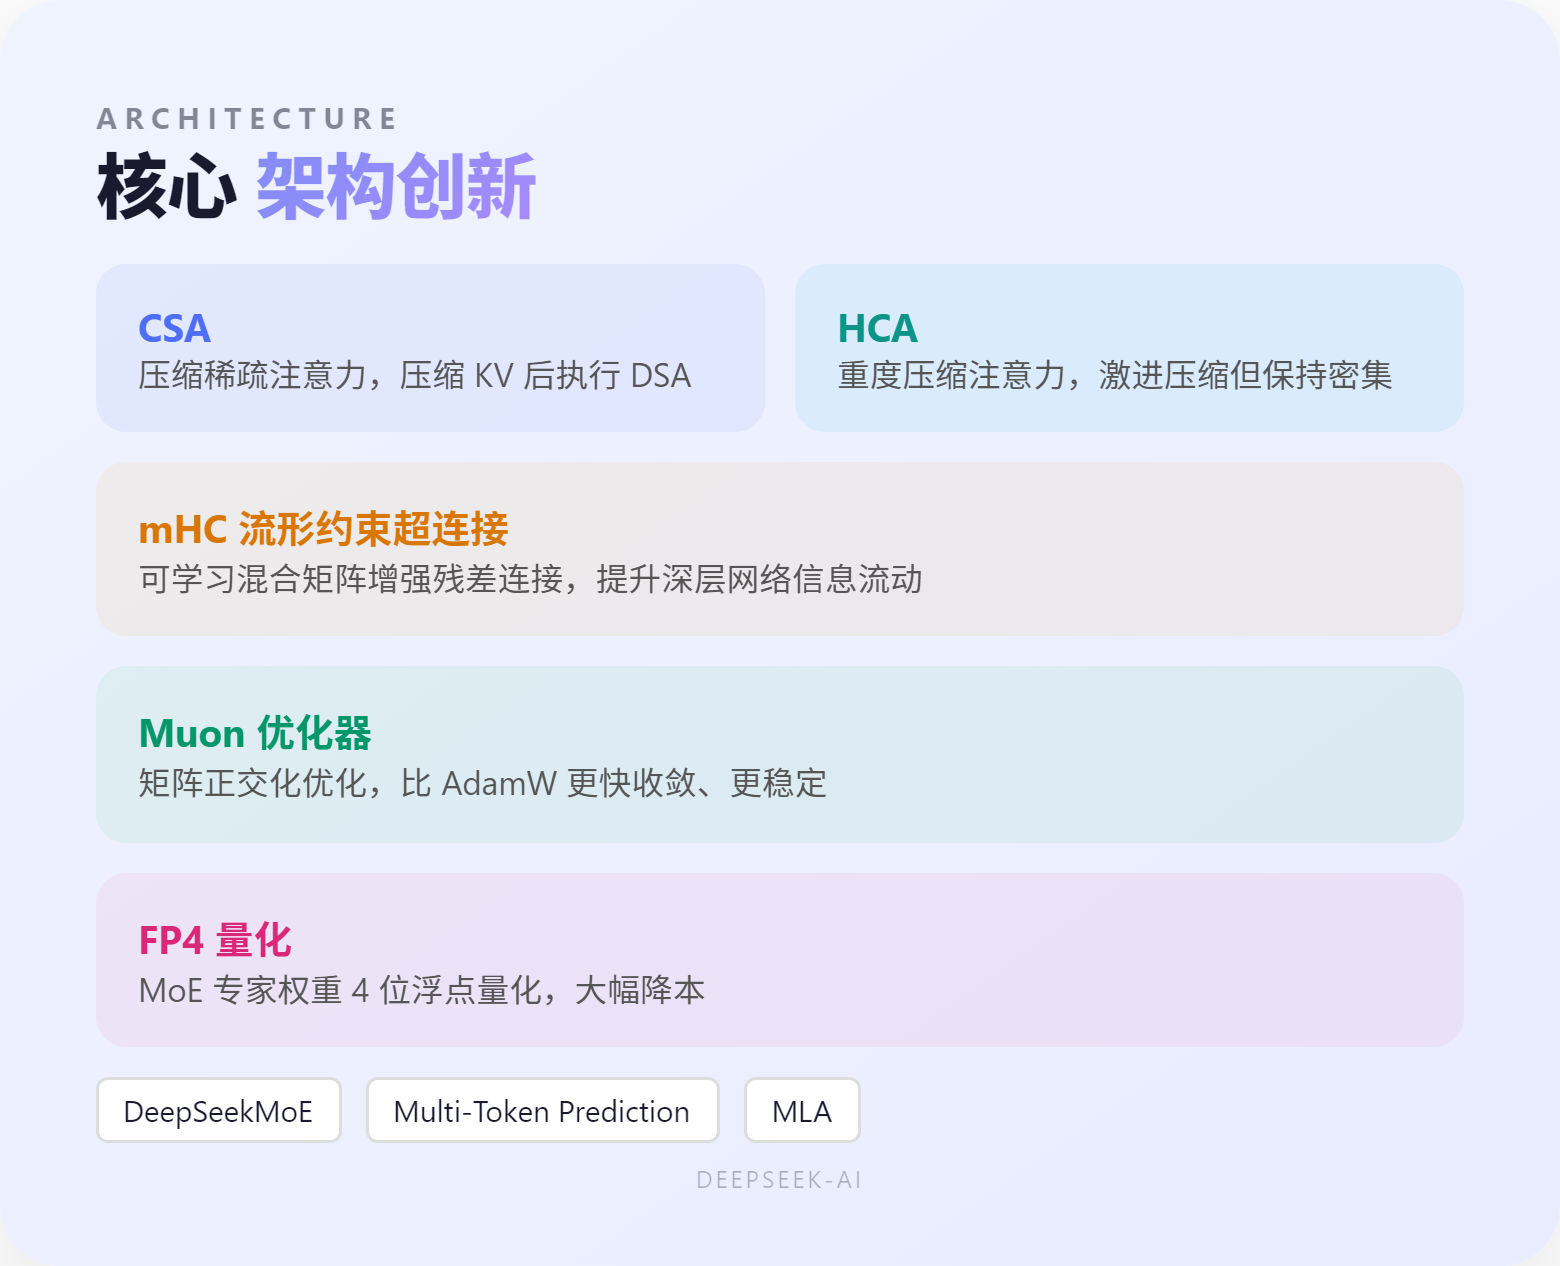Image resolution: width=1560 pixels, height=1266 pixels.
Task: Click text MoE 专家权重 4 位浮点量化
Action: point(340,990)
